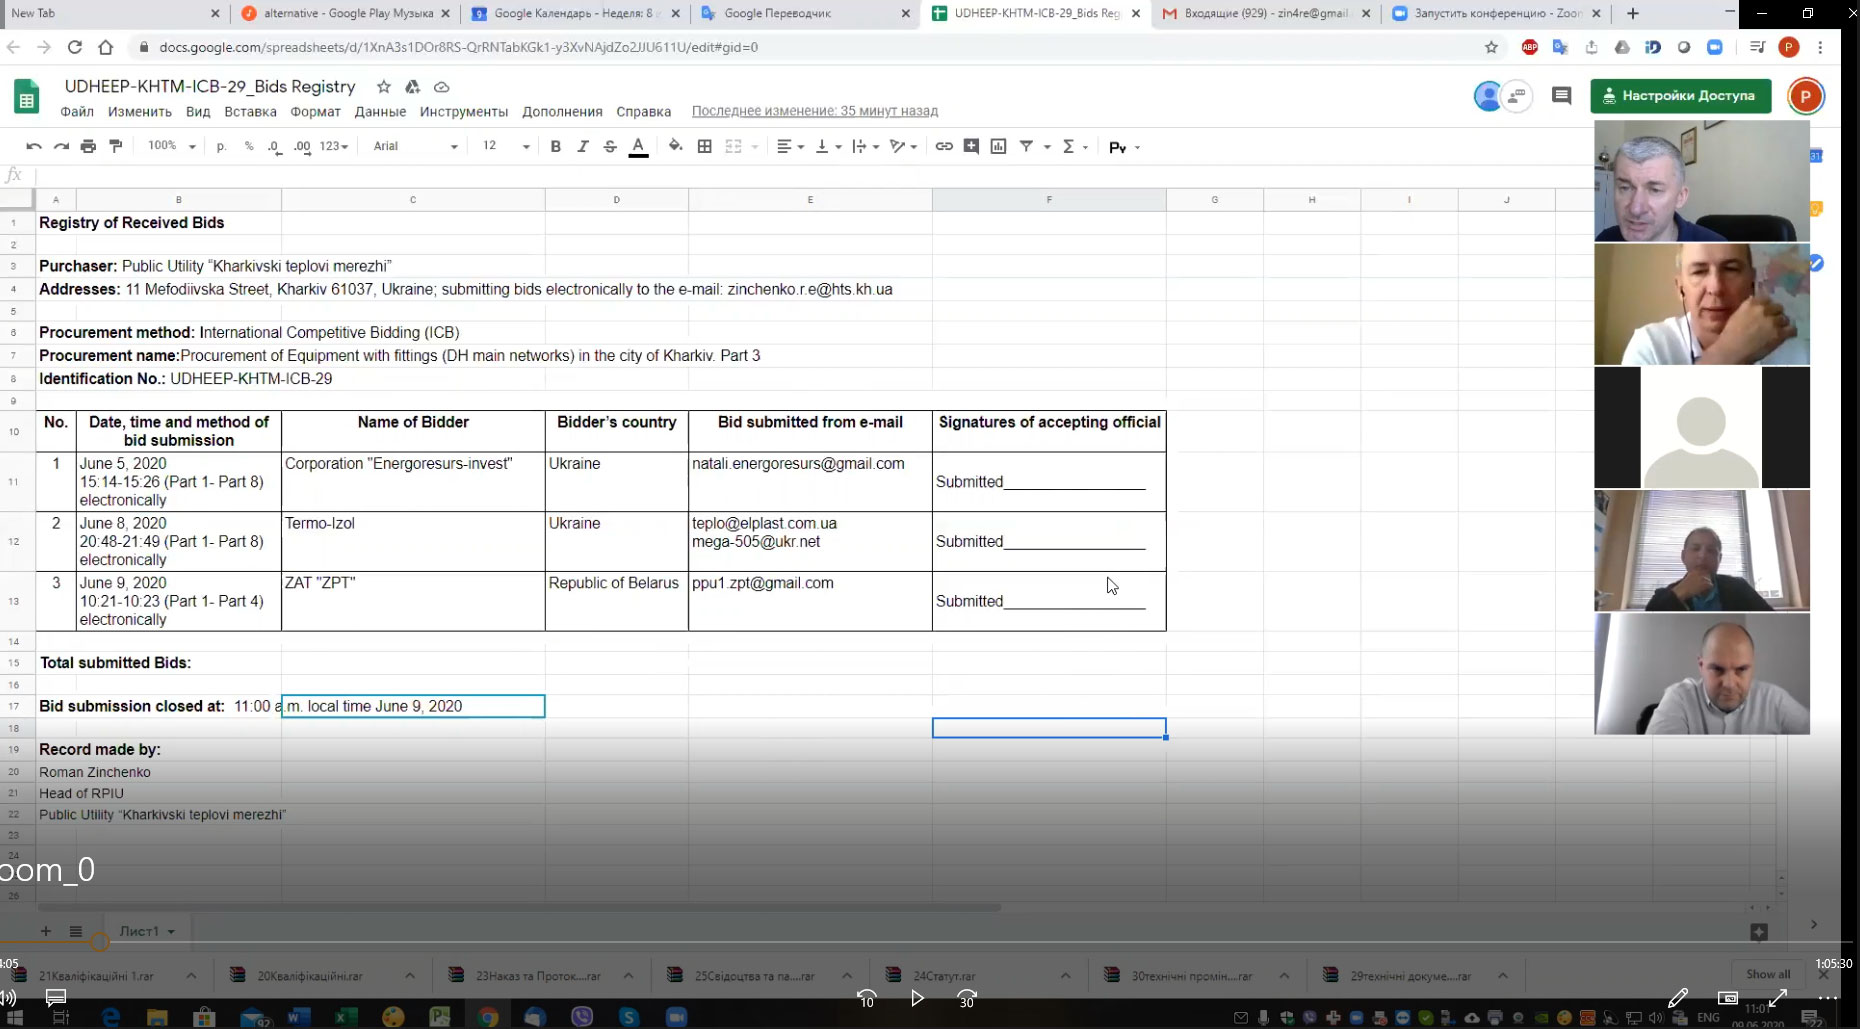Play the video recording

[917, 998]
